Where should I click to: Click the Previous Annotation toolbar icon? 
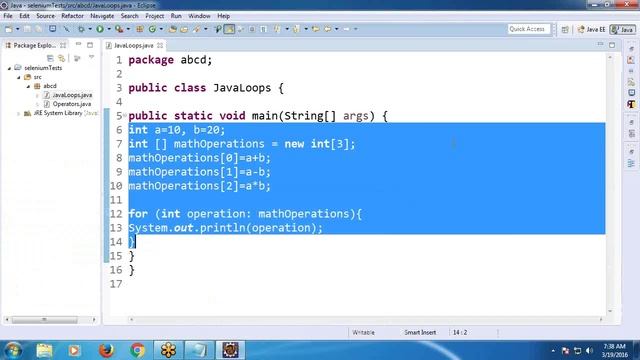click(297, 29)
